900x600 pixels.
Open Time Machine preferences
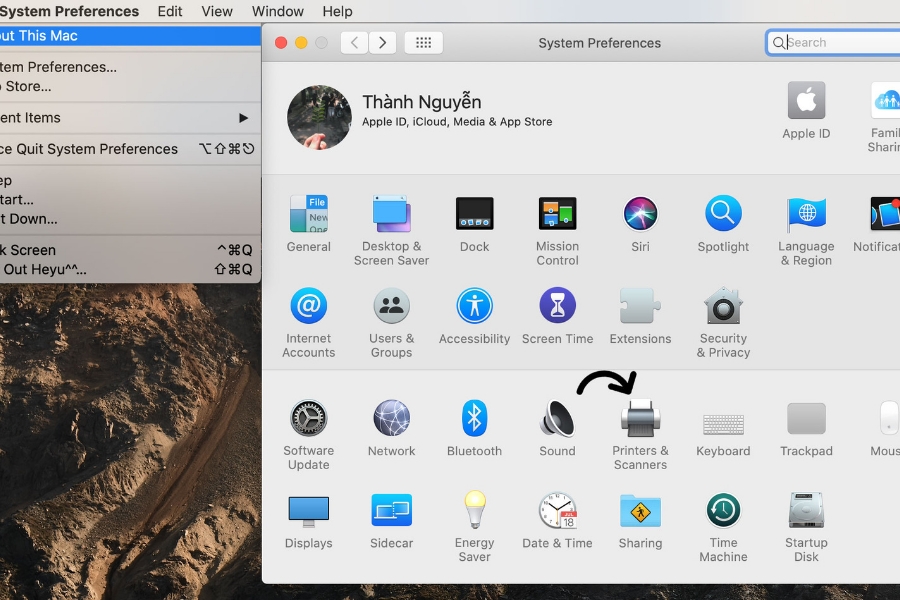tap(723, 512)
